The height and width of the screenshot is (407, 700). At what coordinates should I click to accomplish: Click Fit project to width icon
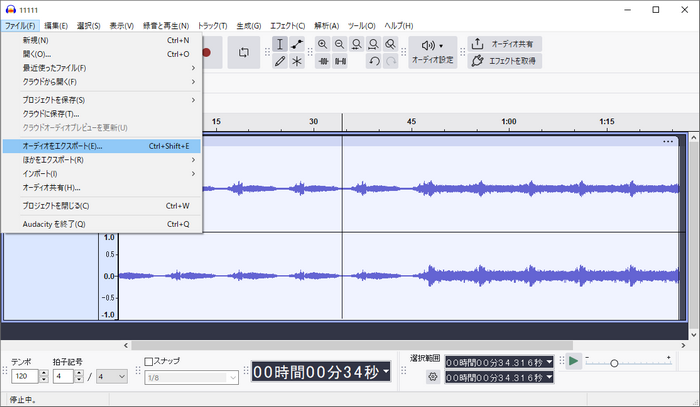coord(374,44)
